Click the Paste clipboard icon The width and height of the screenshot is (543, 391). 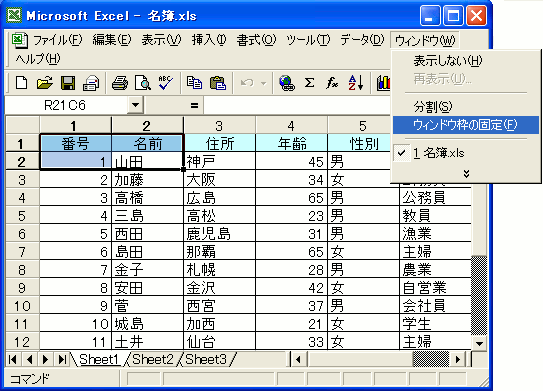218,83
